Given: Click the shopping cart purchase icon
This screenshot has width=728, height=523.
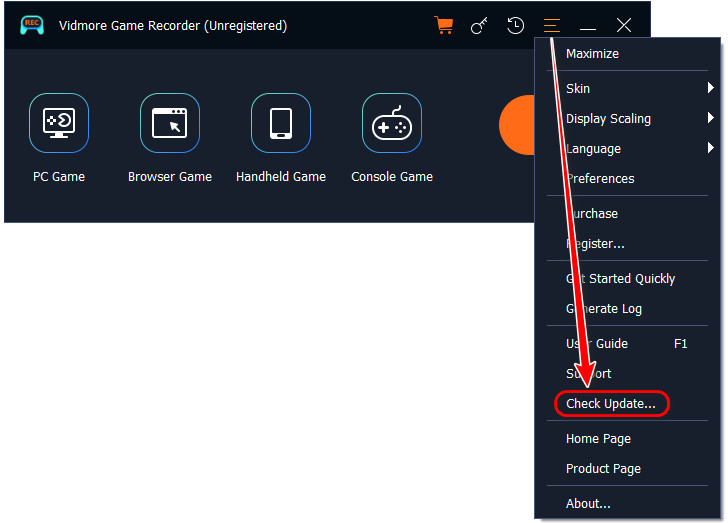Looking at the screenshot, I should 444,26.
